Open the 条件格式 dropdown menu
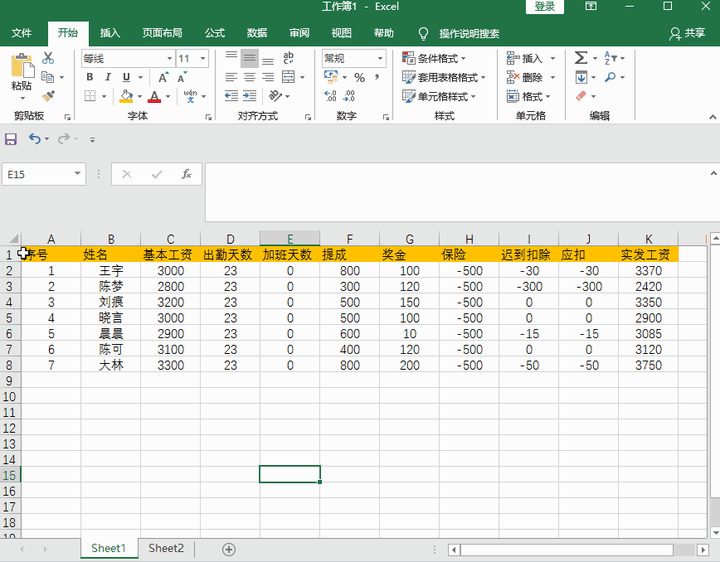Screen dimensions: 720x562 [434, 59]
